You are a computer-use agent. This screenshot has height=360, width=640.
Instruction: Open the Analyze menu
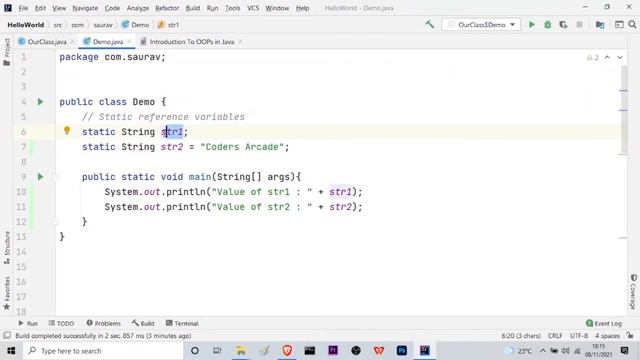point(138,8)
